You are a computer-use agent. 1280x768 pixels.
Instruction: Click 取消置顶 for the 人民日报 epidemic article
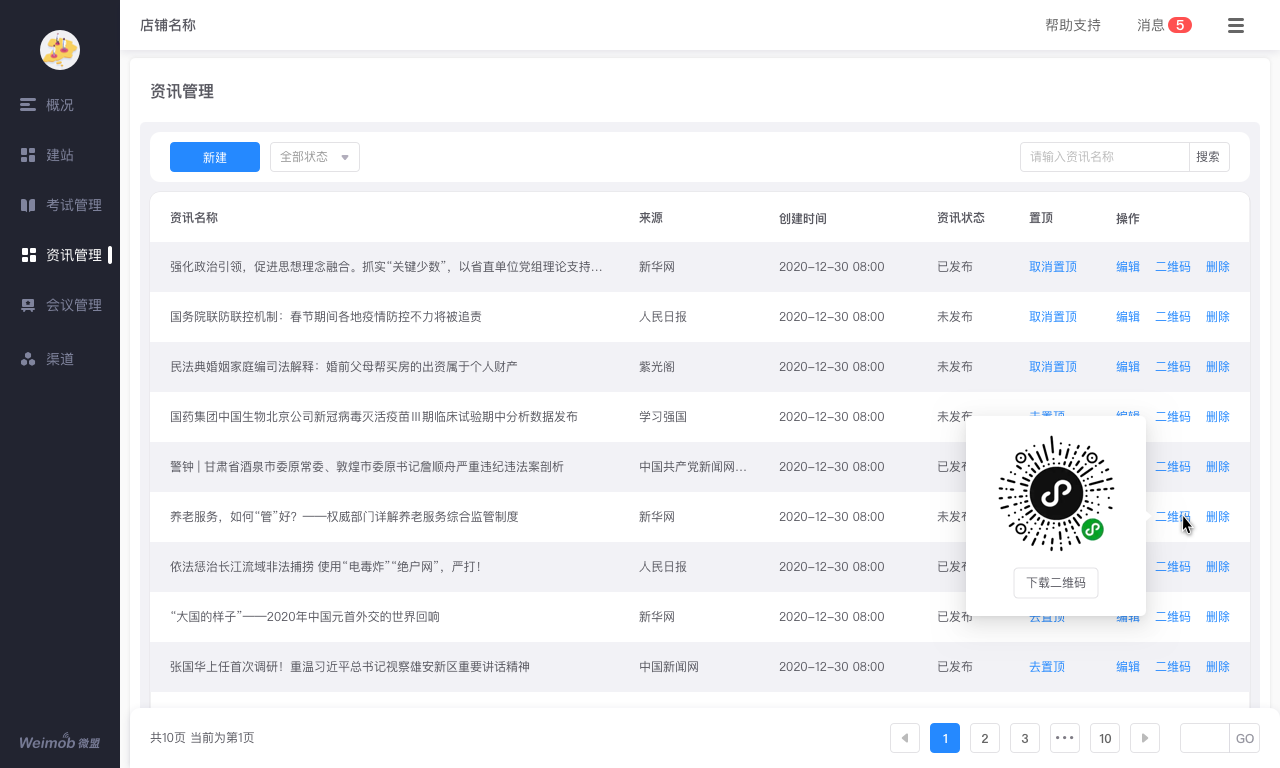click(x=1053, y=317)
